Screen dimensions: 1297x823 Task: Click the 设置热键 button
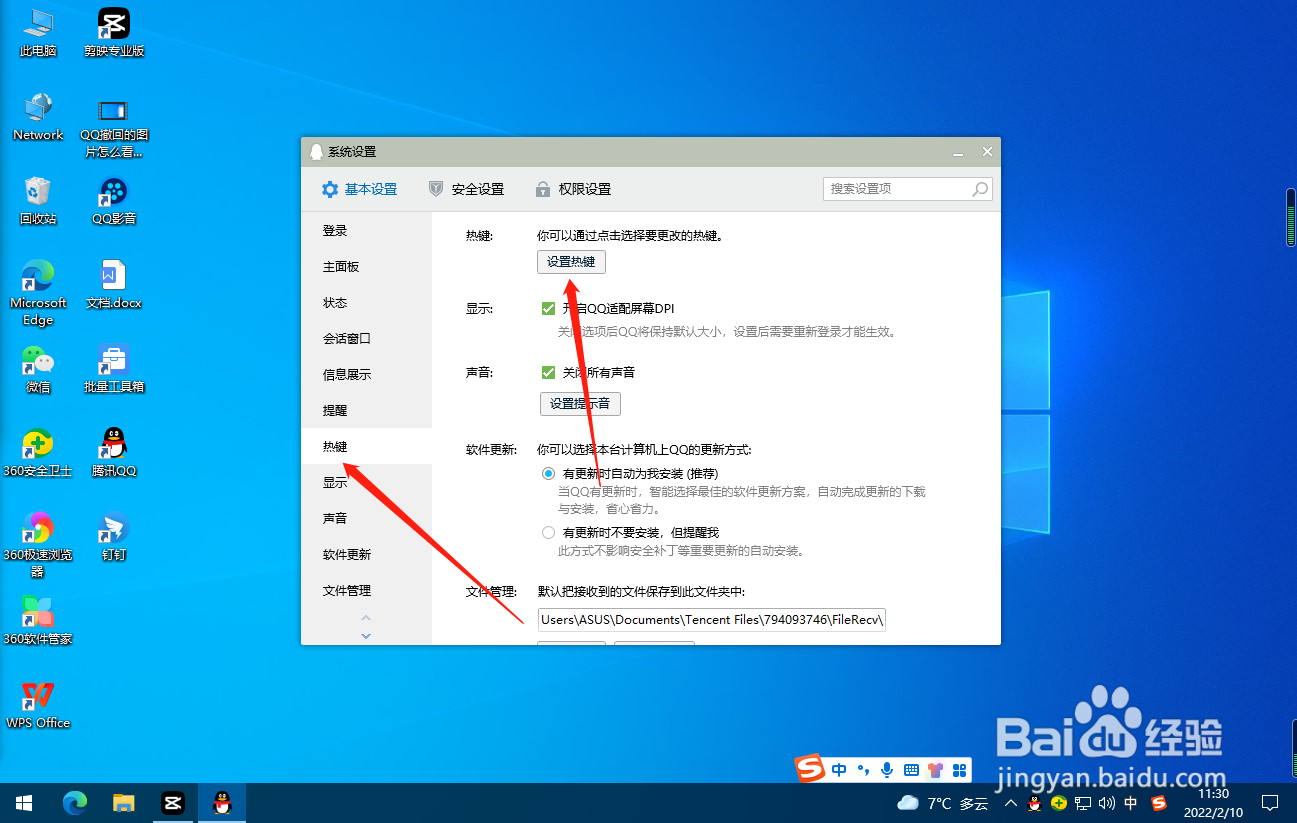coord(571,261)
